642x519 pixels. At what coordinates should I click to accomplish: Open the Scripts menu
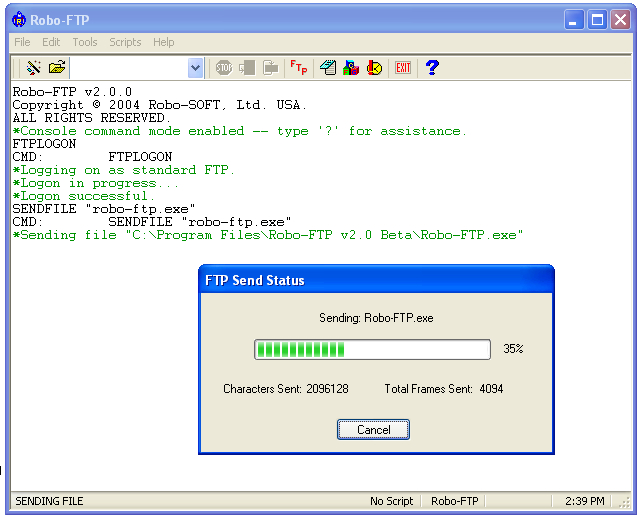click(x=125, y=42)
